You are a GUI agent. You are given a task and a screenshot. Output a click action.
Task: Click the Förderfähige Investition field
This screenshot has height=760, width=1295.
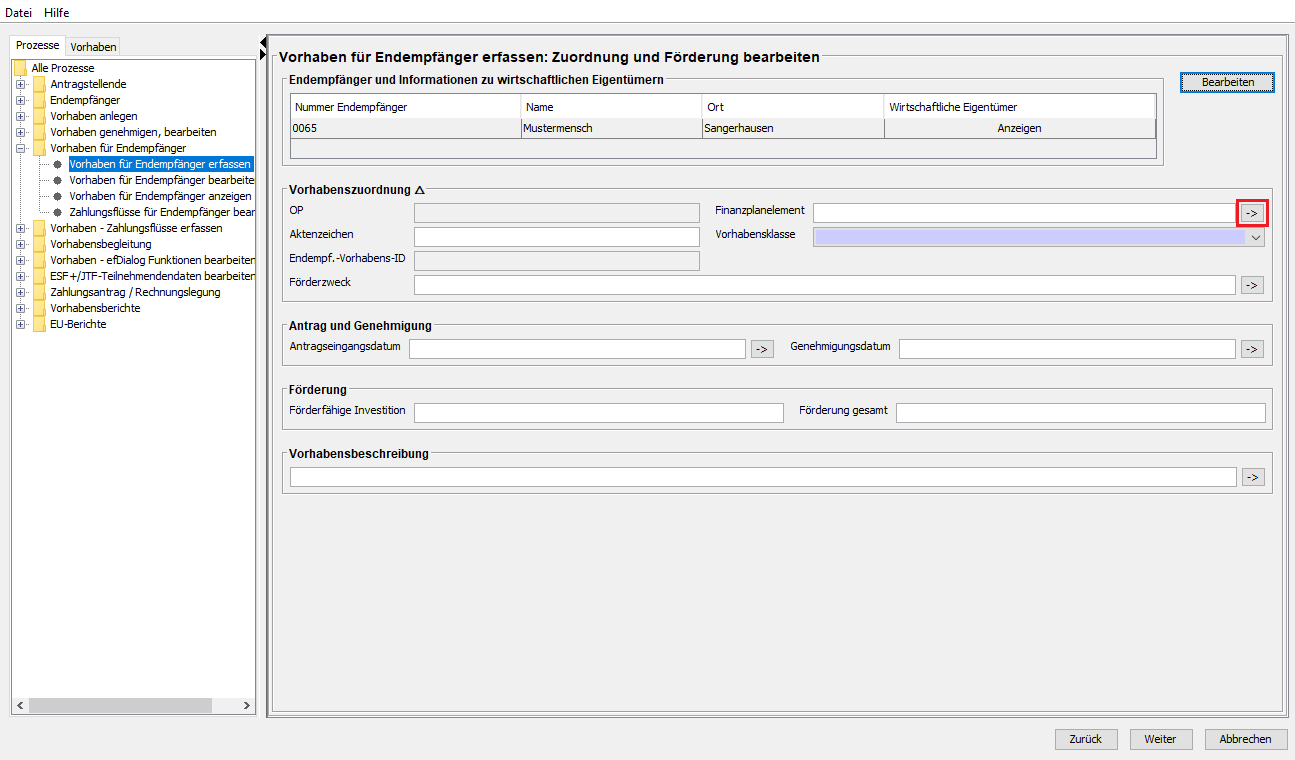599,413
